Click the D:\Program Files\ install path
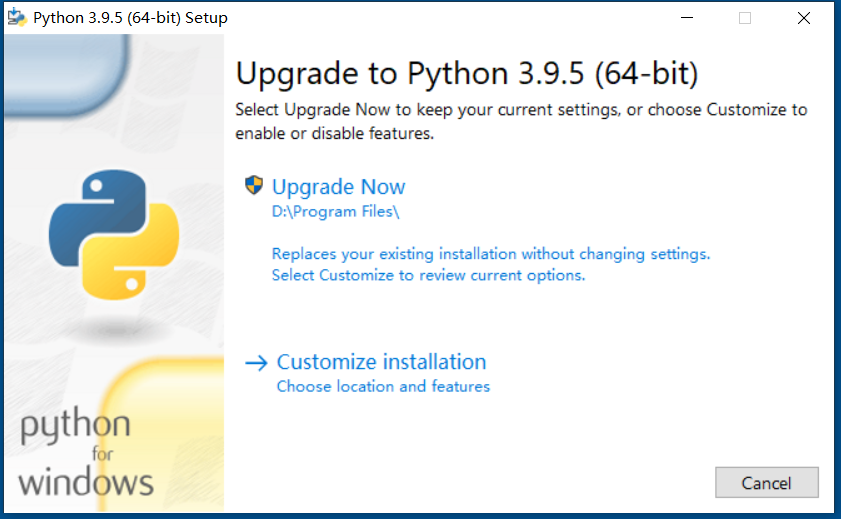The height and width of the screenshot is (519, 841). click(335, 211)
